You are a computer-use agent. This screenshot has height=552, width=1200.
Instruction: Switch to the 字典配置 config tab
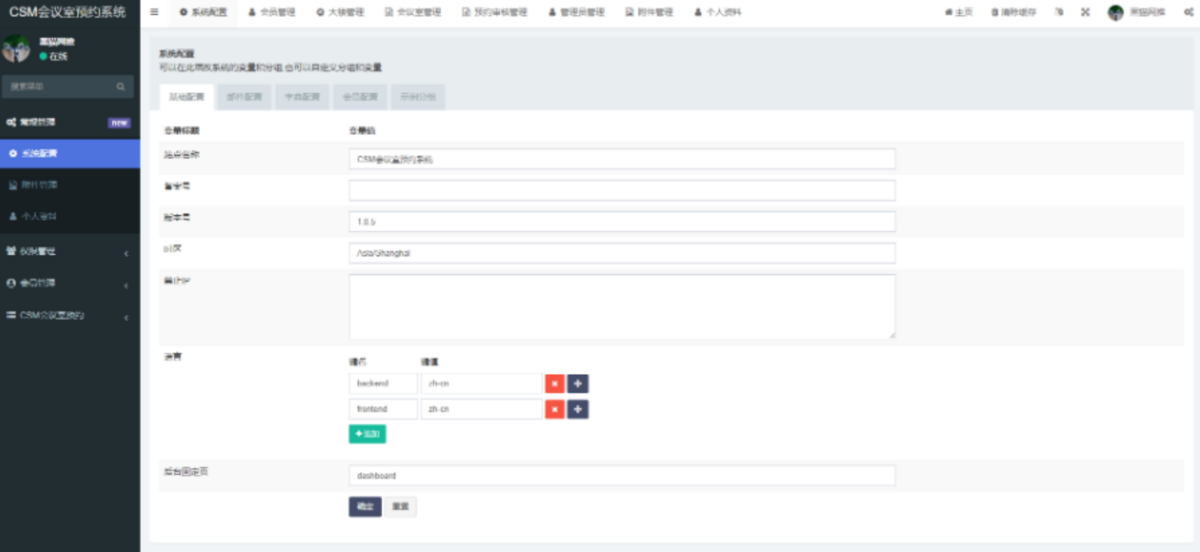(x=301, y=97)
